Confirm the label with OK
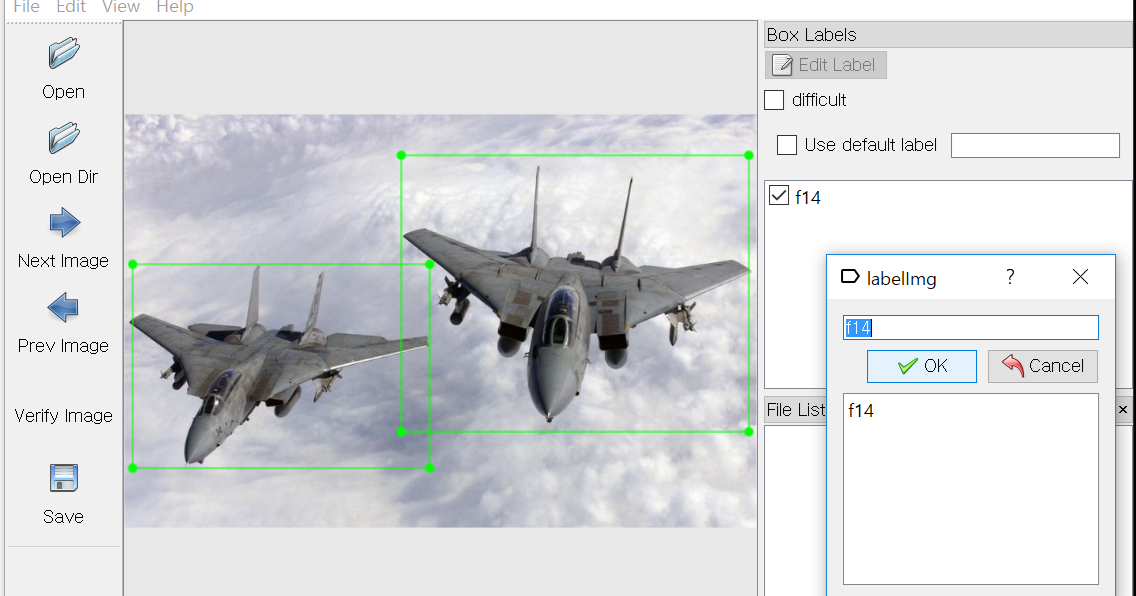The image size is (1136, 596). coord(921,366)
